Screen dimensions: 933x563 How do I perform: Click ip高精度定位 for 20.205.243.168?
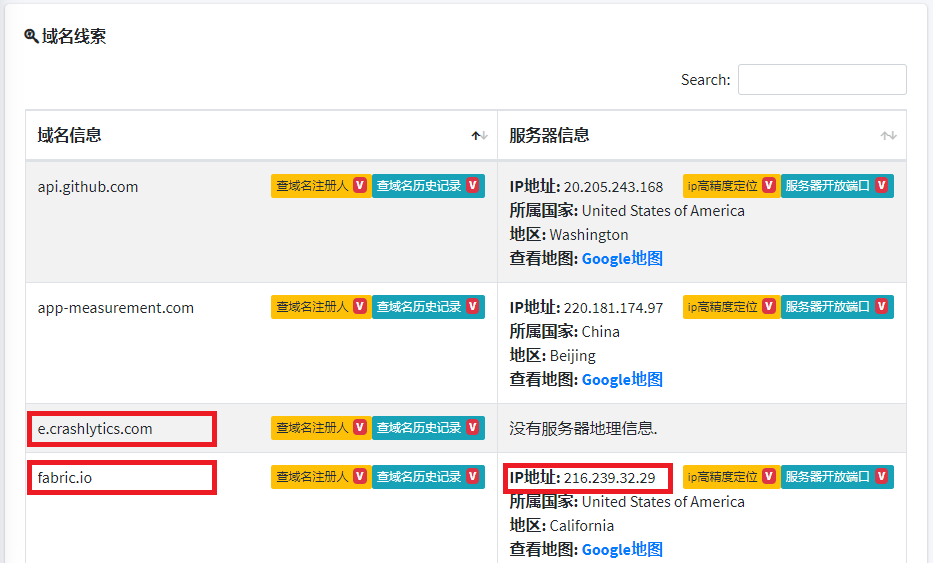731,186
